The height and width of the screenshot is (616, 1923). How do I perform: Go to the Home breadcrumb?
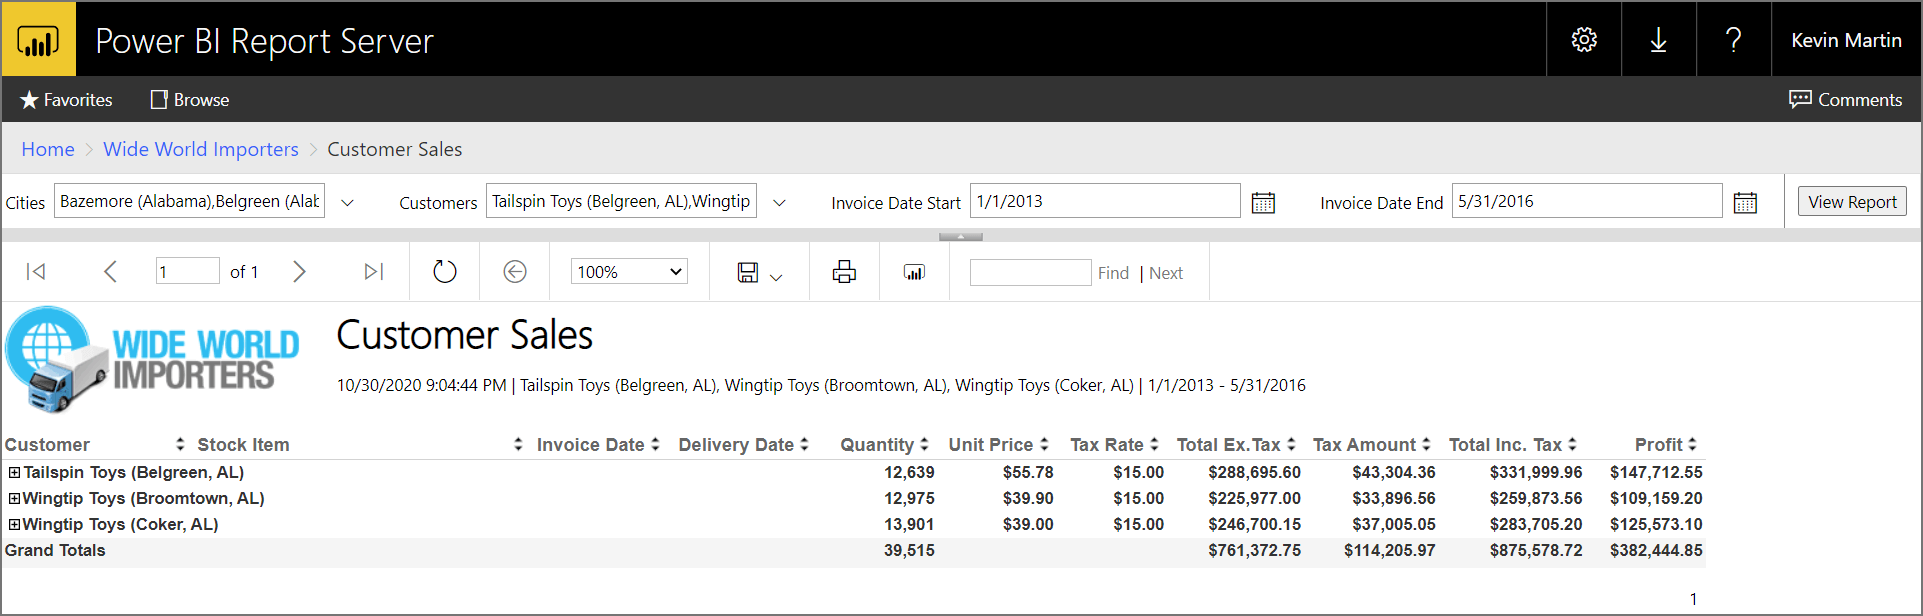(48, 149)
